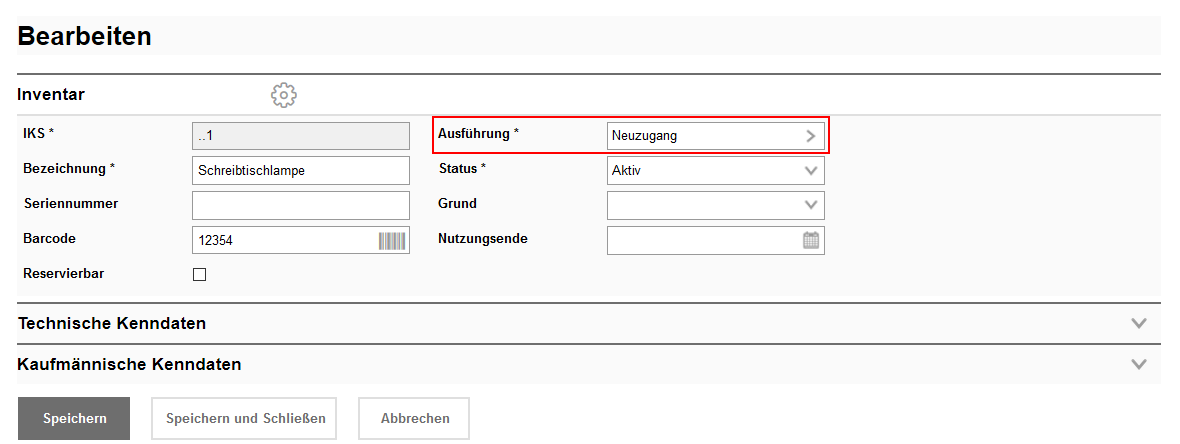Click into the empty Seriennummer field

click(x=301, y=205)
